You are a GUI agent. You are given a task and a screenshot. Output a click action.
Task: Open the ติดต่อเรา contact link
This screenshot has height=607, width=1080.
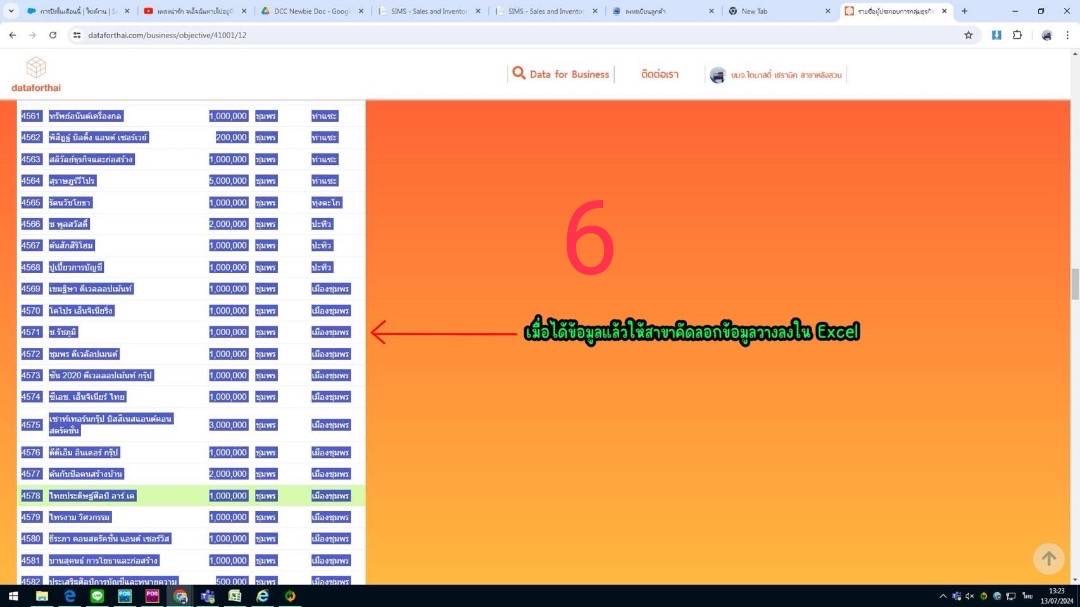pyautogui.click(x=659, y=75)
